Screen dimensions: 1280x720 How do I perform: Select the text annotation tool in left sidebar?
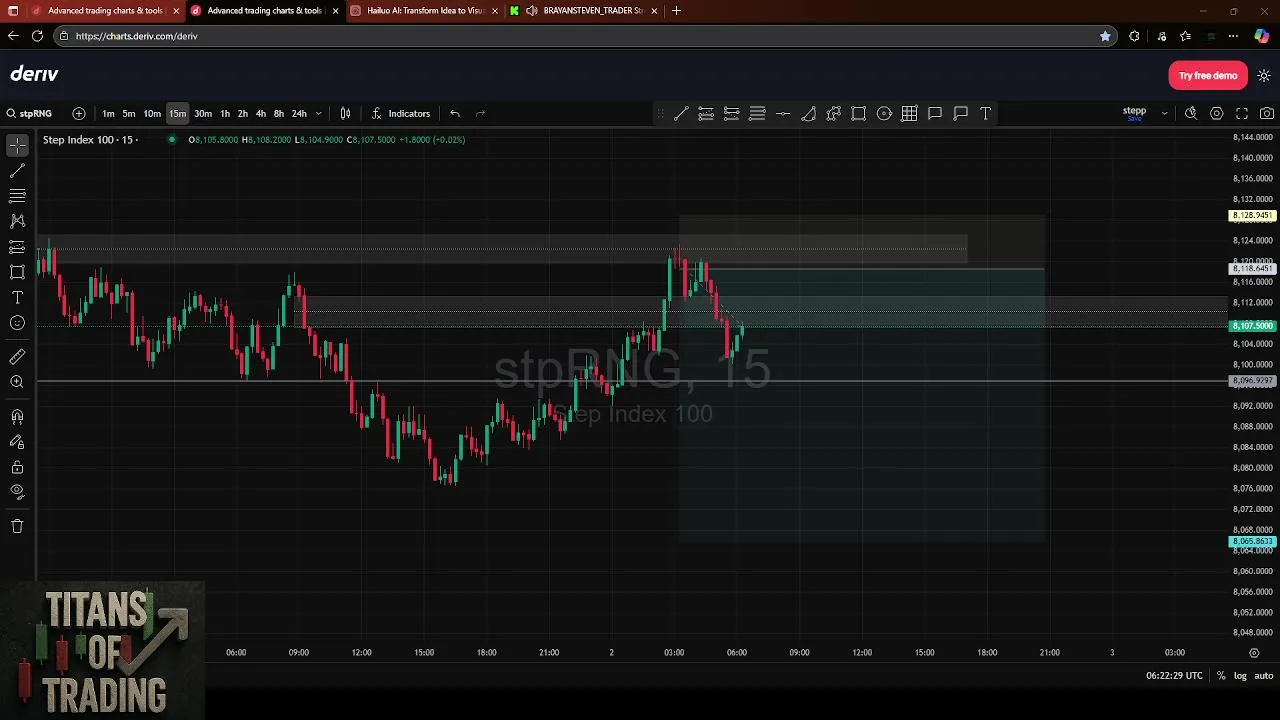pos(17,298)
